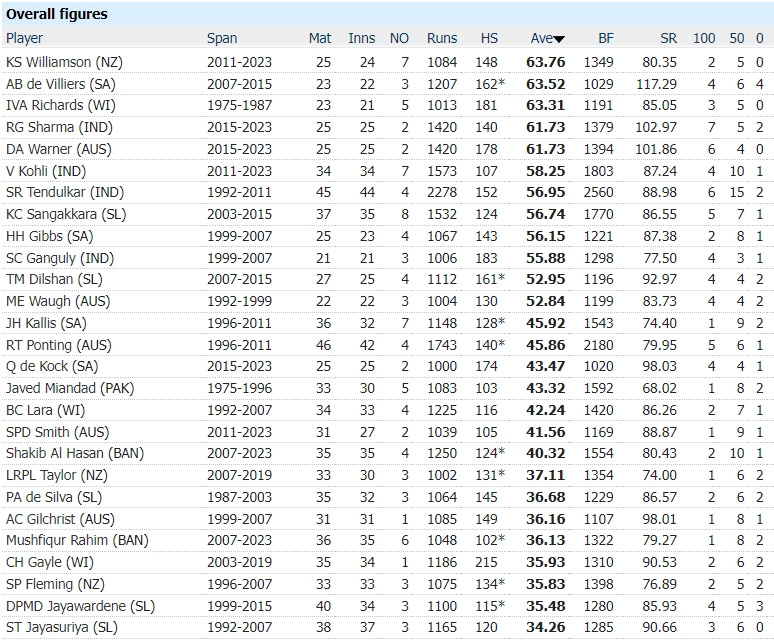Select AC Gilchrist (AUS) player name
774x642 pixels.
60,519
